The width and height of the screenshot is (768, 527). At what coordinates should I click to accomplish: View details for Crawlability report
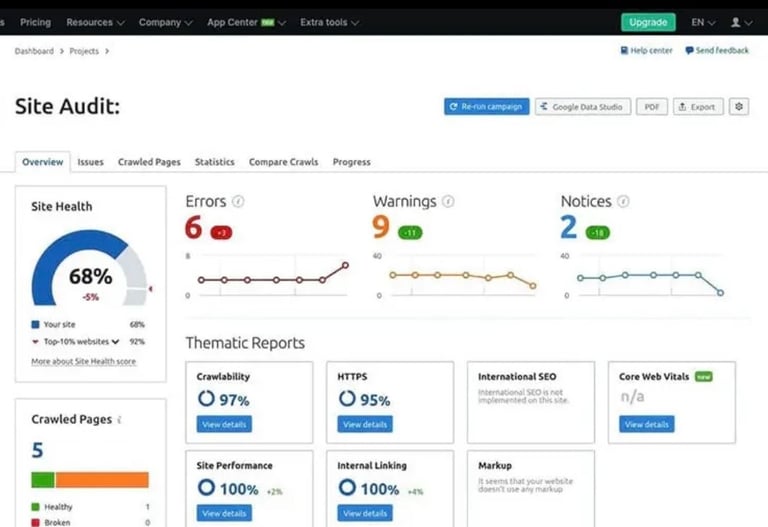[224, 424]
